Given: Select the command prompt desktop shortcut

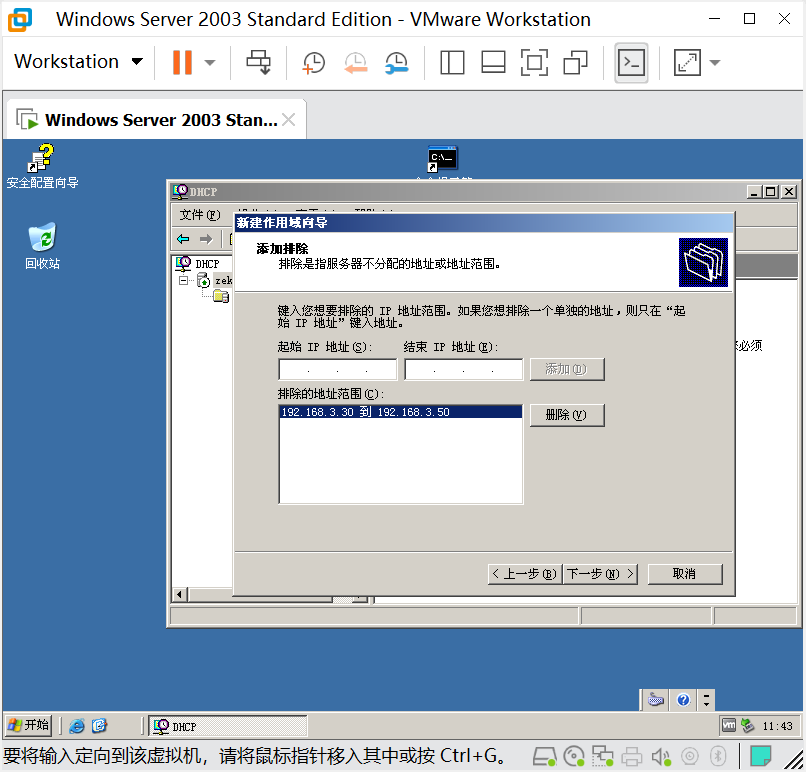Looking at the screenshot, I should pos(443,159).
